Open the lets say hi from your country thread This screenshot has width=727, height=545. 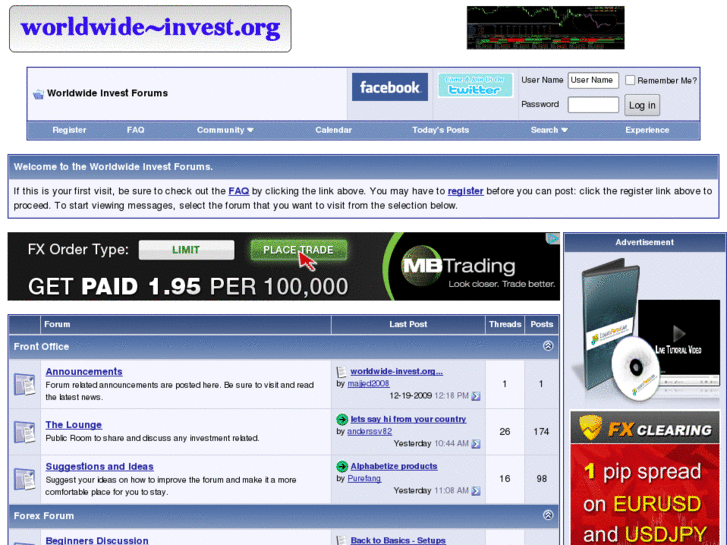coord(408,419)
